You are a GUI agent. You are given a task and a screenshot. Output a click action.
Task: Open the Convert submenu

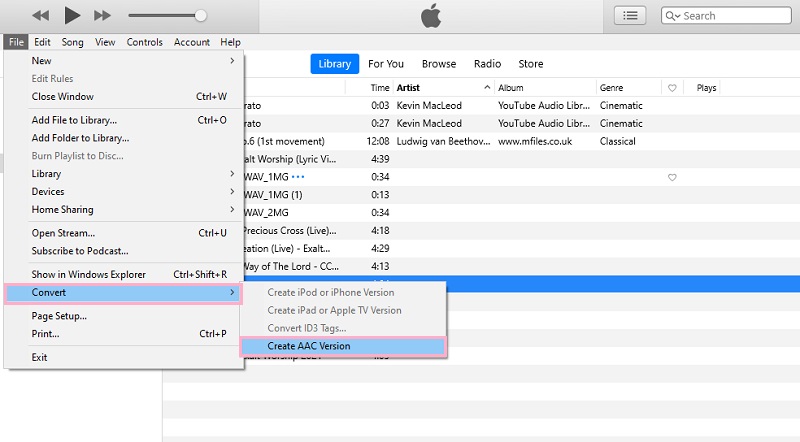click(123, 292)
